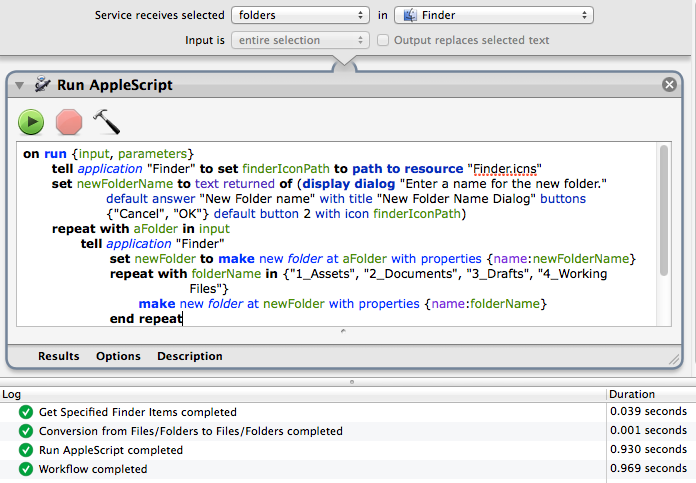Collapse the Run AppleScript action disclosure triangle
Viewport: 696px width, 483px height.
tap(19, 85)
